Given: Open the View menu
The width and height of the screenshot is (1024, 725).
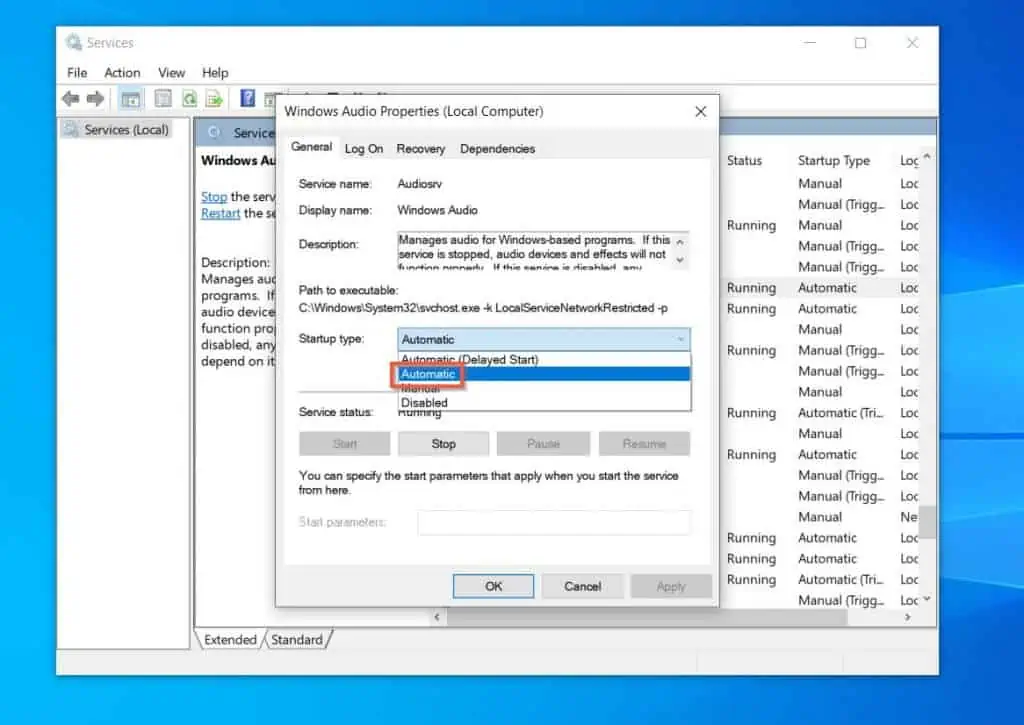Looking at the screenshot, I should [171, 72].
